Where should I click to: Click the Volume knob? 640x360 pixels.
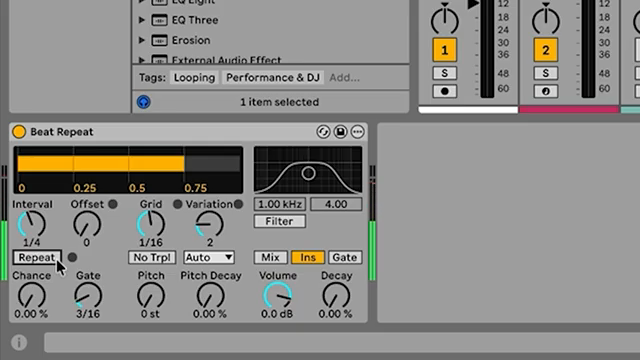tap(278, 296)
